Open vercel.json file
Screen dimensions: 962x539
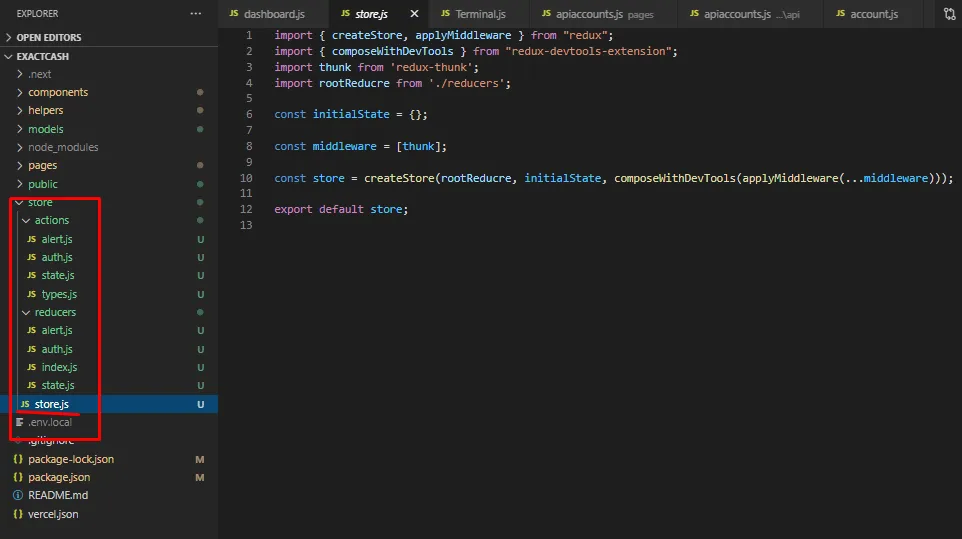[109, 514]
